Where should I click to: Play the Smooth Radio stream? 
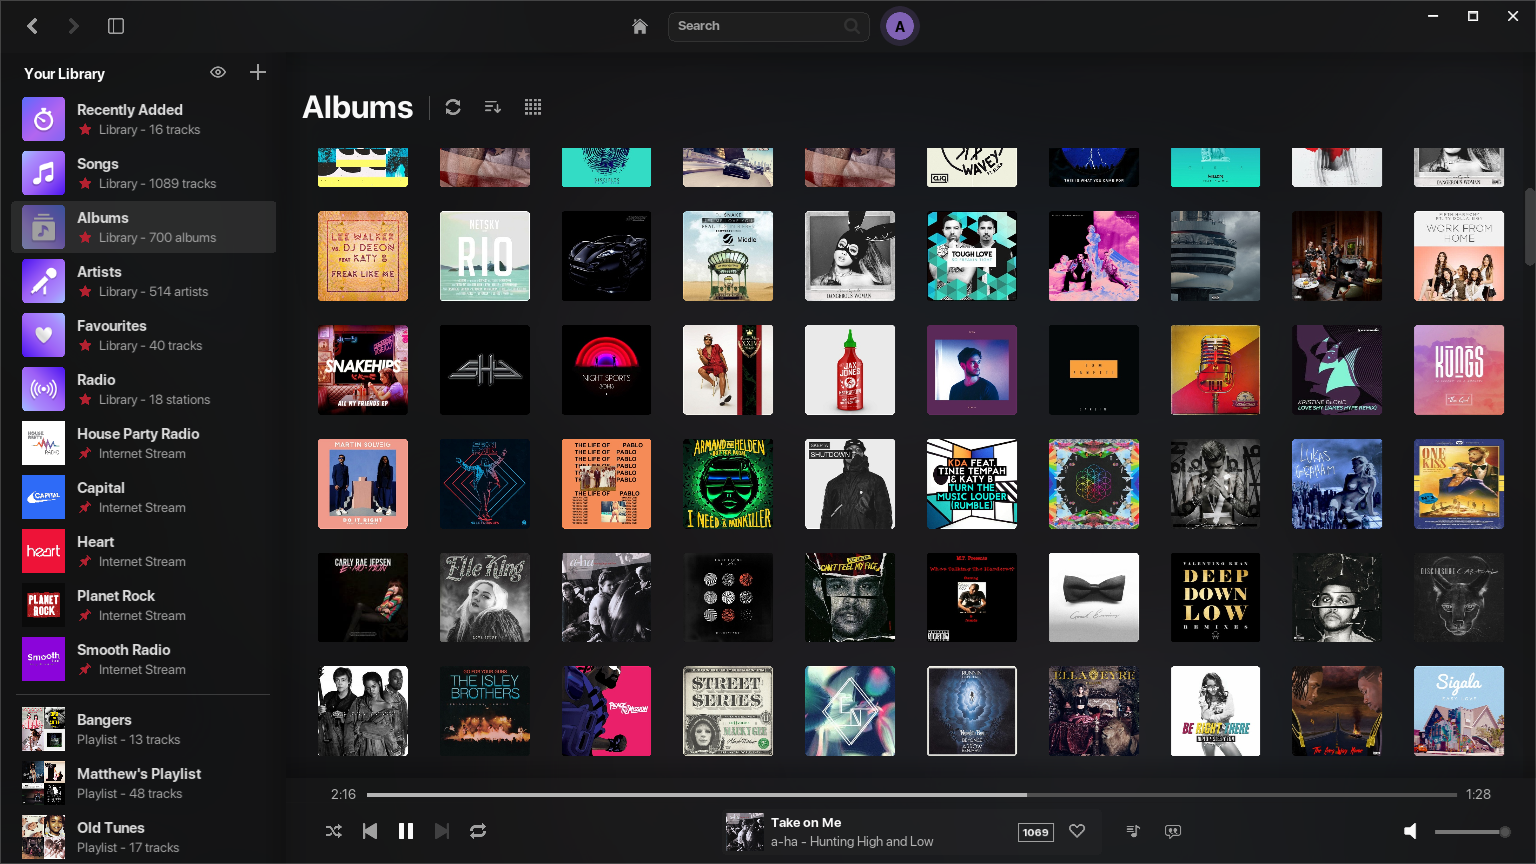[x=144, y=659]
